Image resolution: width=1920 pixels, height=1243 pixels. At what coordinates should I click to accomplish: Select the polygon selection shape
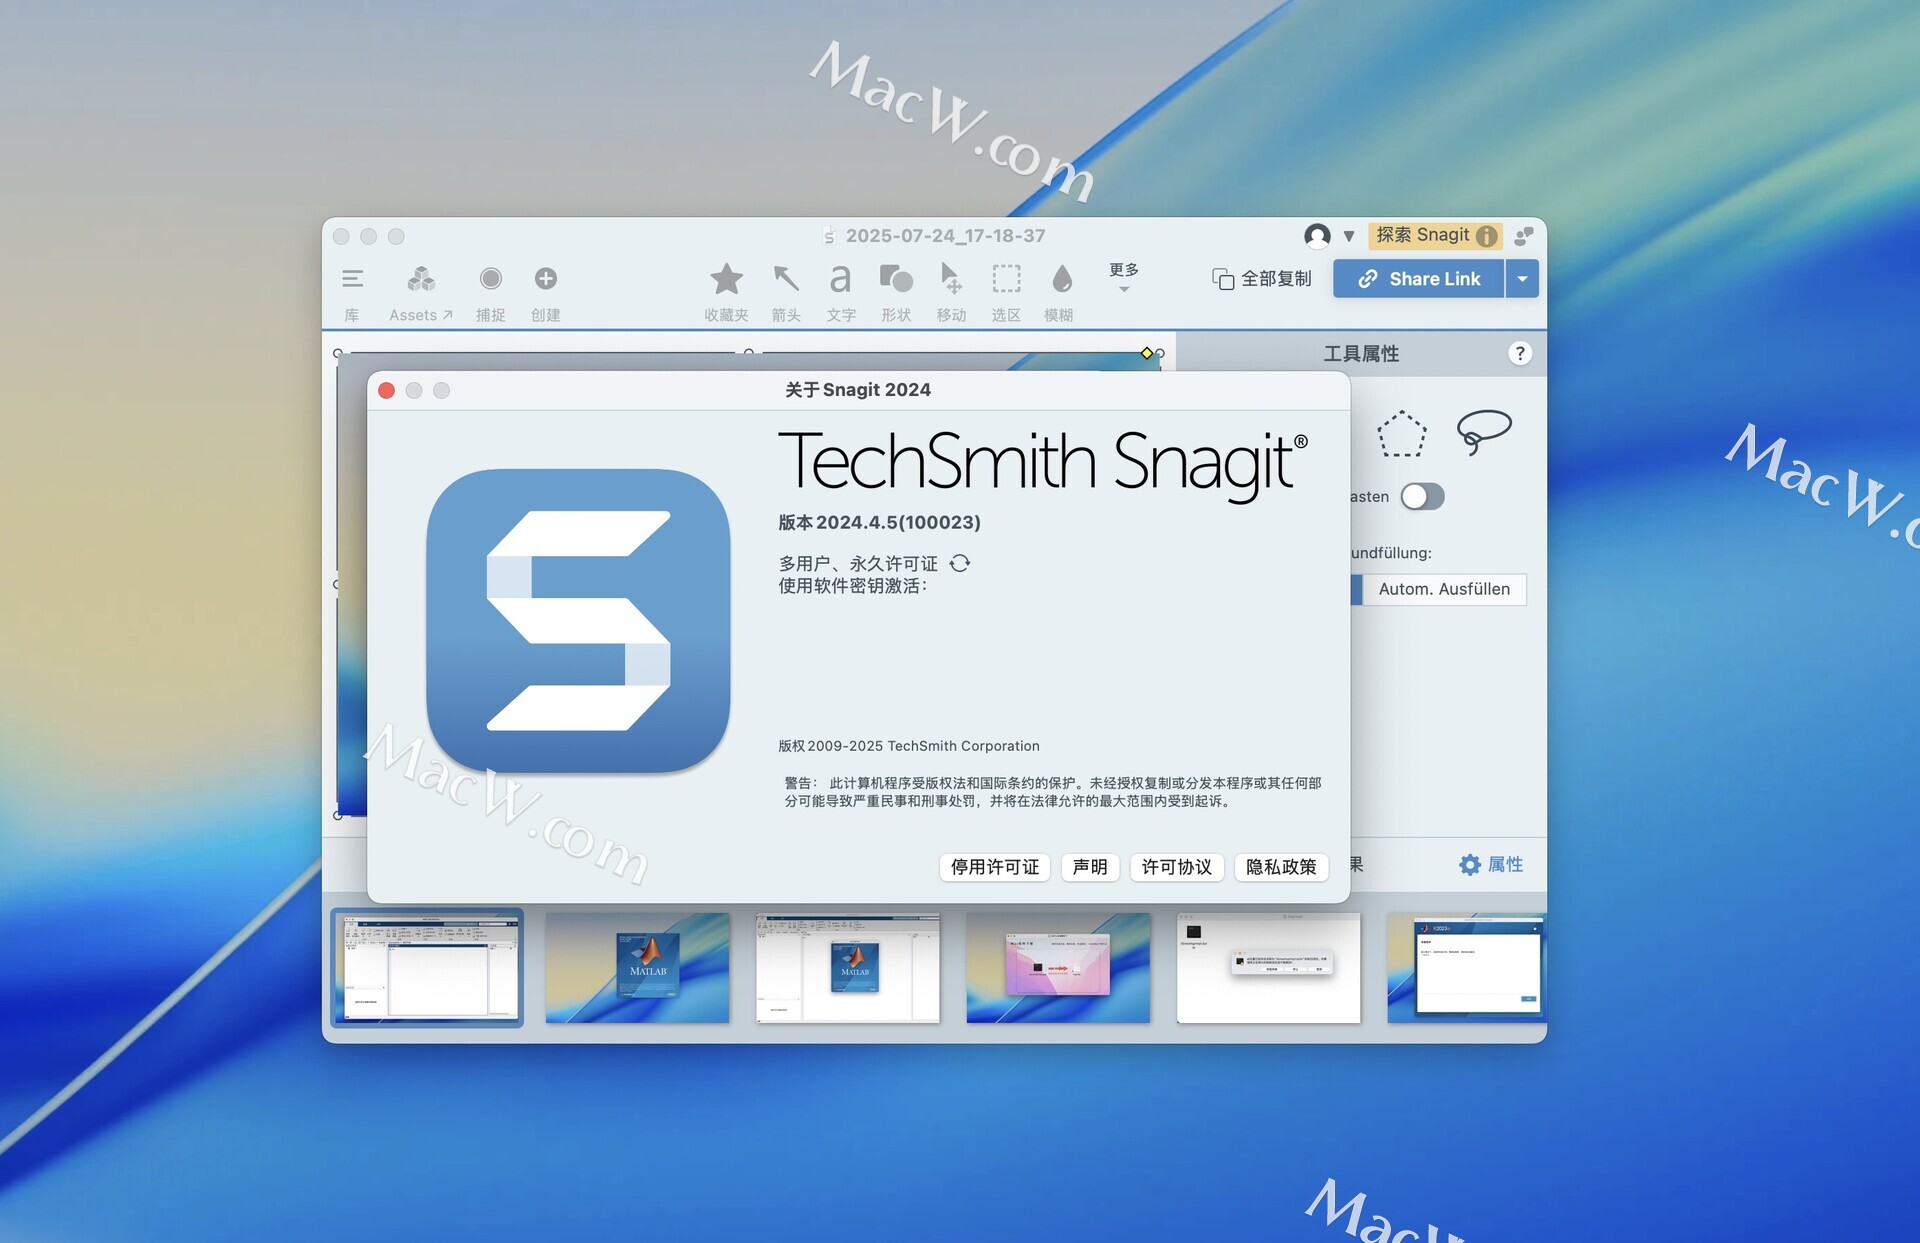pyautogui.click(x=1401, y=434)
